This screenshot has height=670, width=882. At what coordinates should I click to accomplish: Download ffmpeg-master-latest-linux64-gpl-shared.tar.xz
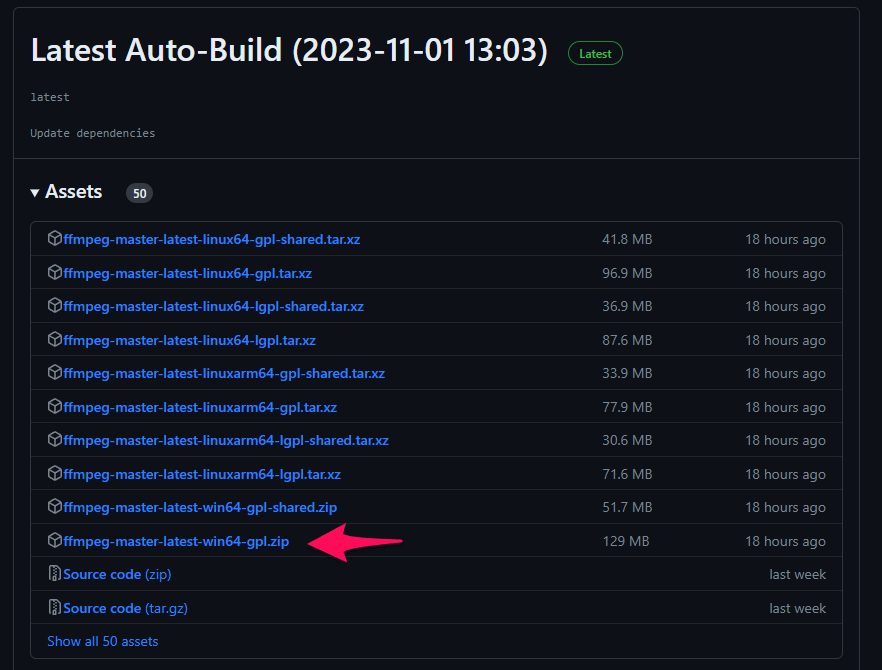(x=212, y=239)
